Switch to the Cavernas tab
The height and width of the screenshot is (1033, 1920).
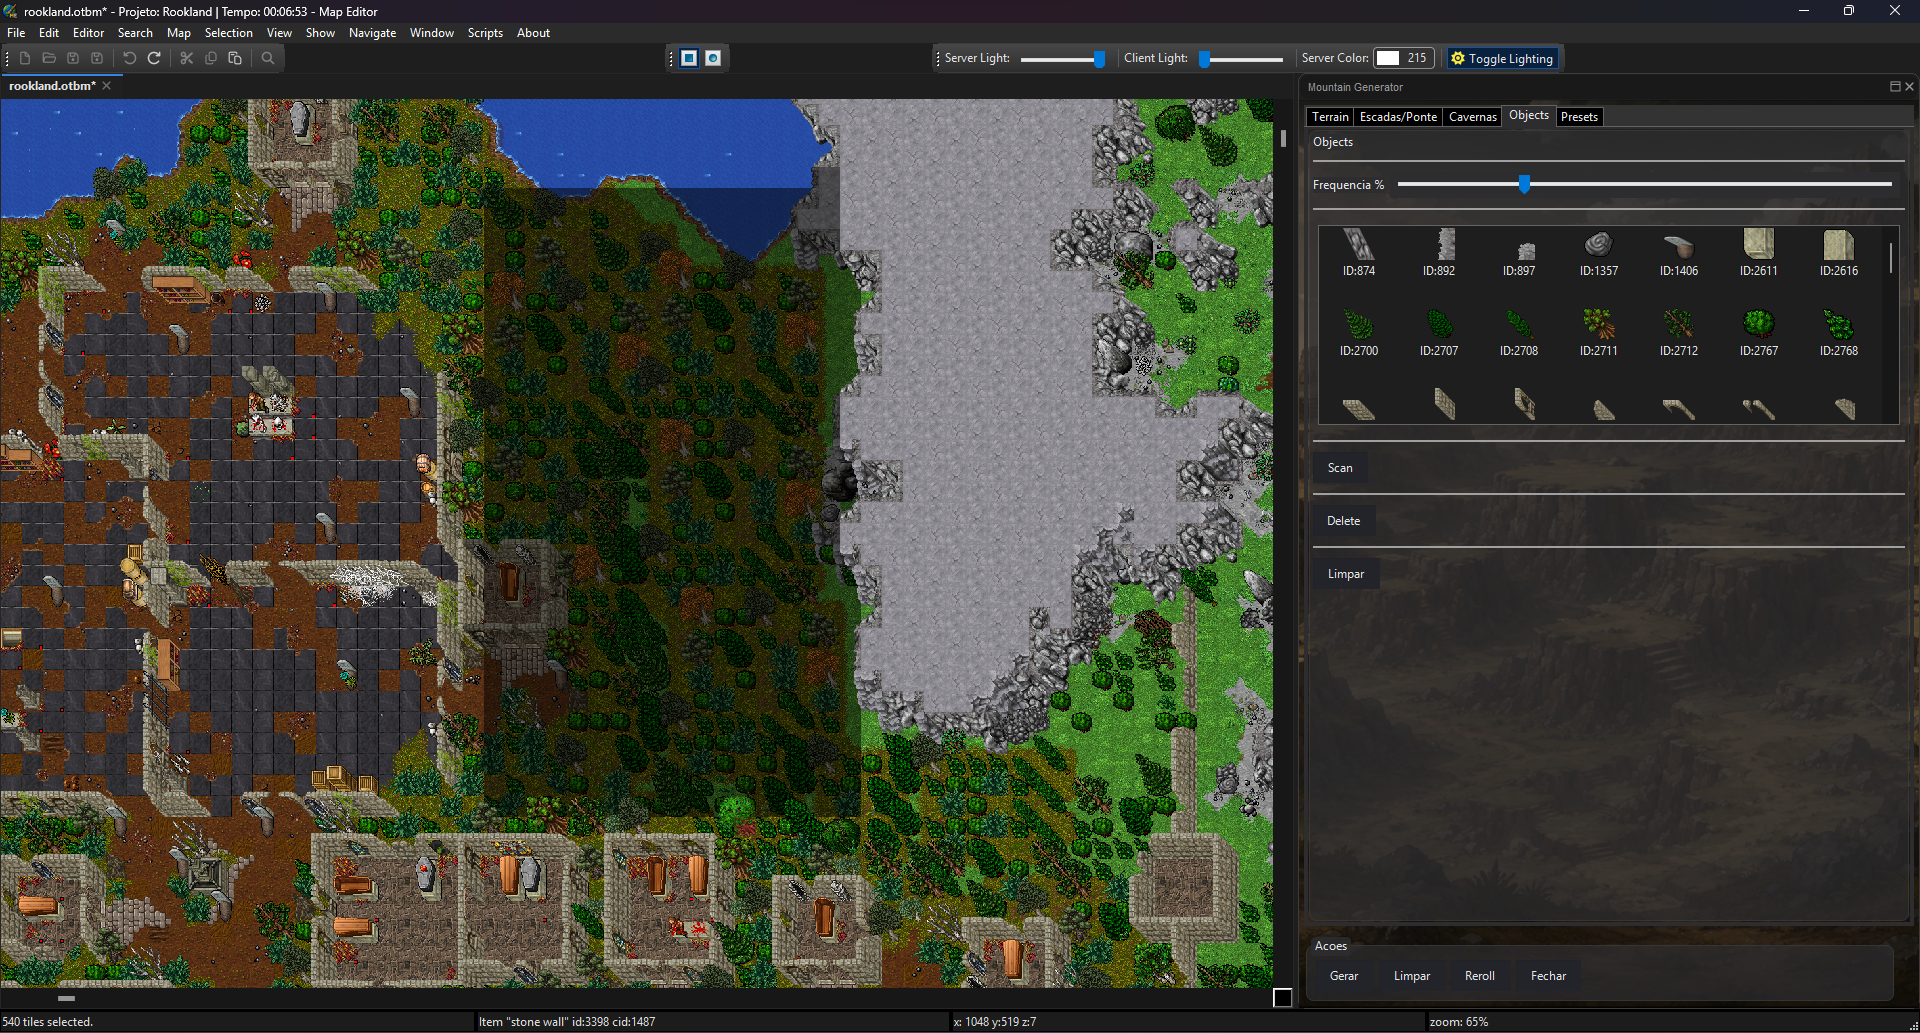click(x=1473, y=117)
